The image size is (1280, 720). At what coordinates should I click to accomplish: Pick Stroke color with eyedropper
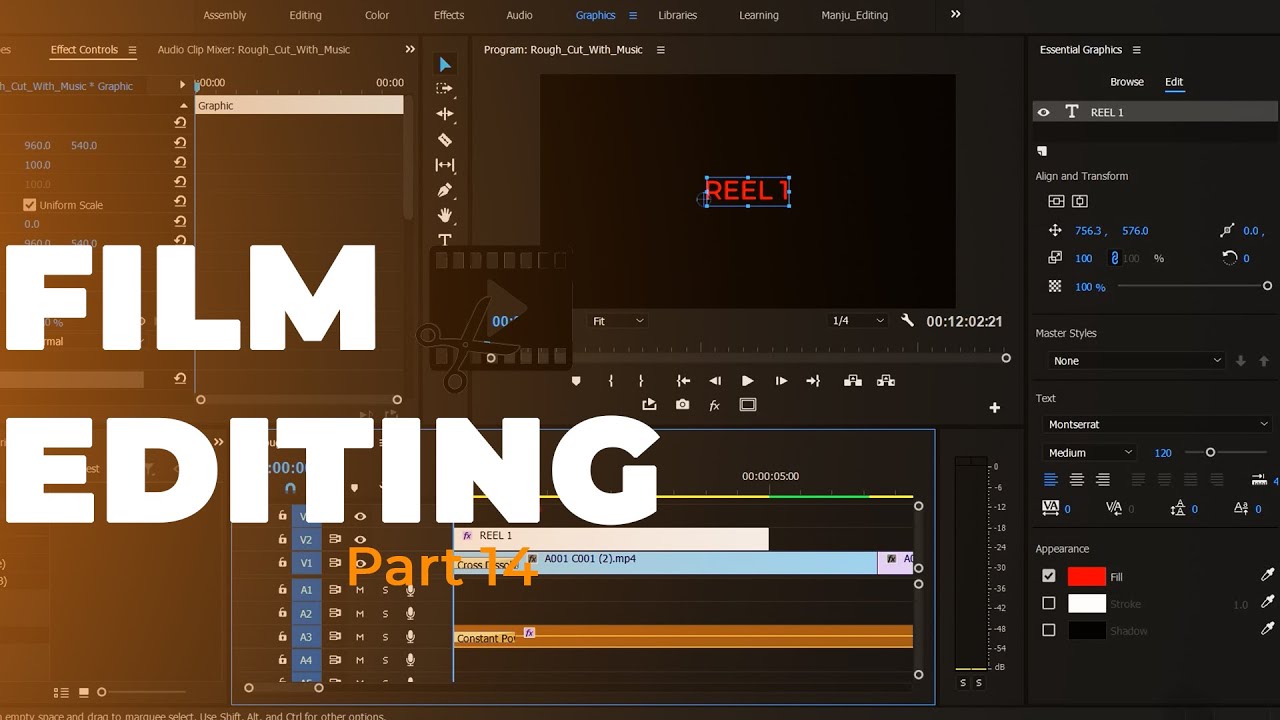(1268, 602)
